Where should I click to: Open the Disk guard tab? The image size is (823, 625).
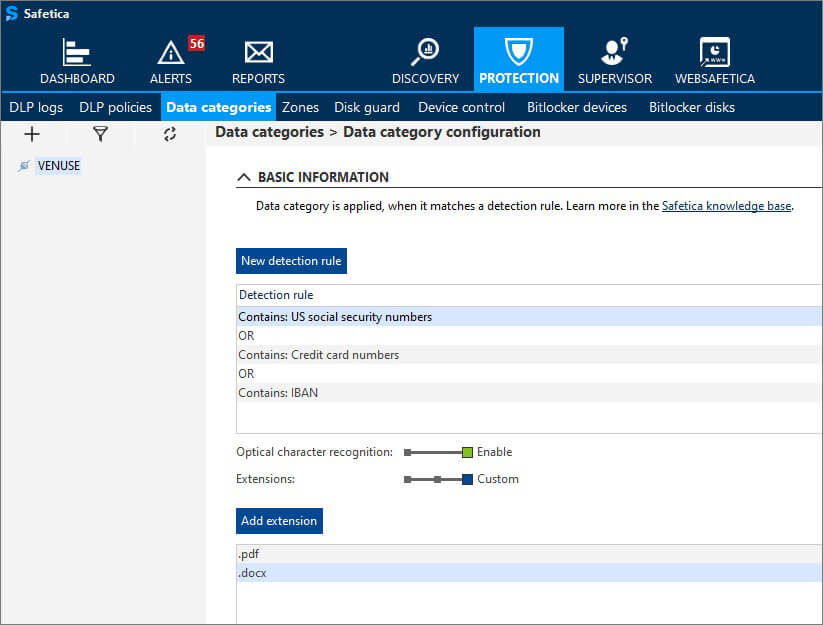click(367, 107)
